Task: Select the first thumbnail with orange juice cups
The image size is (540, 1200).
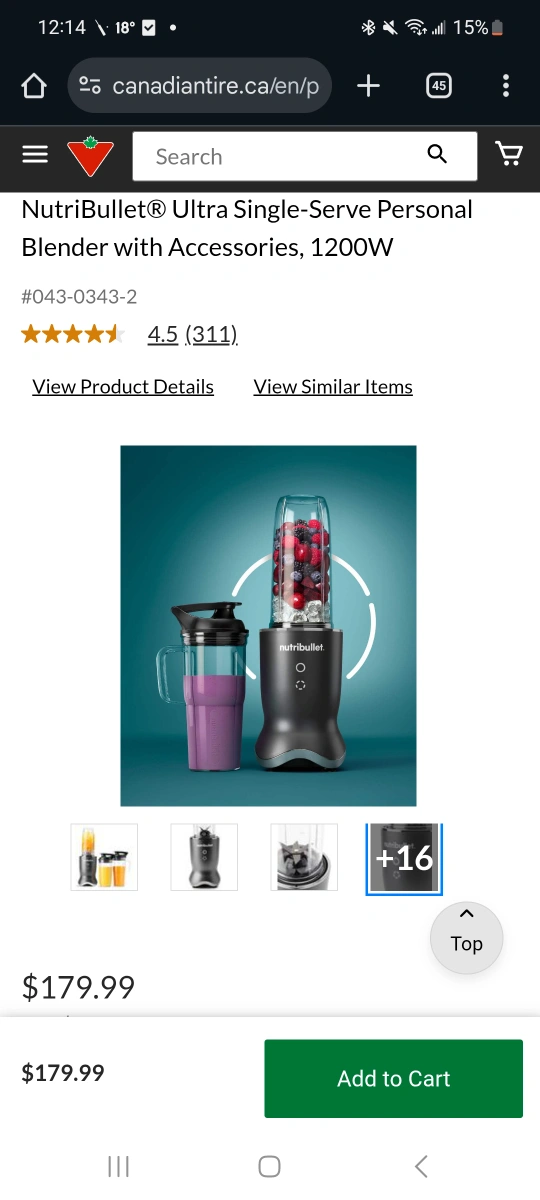Action: (x=104, y=857)
